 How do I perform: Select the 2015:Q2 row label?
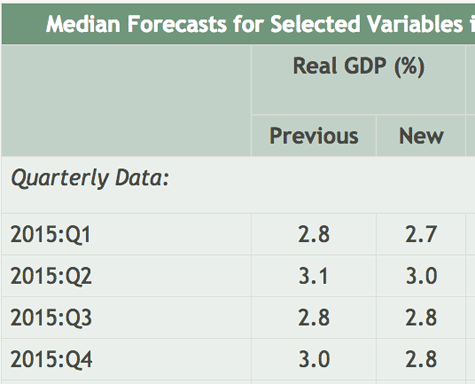[x=51, y=276]
